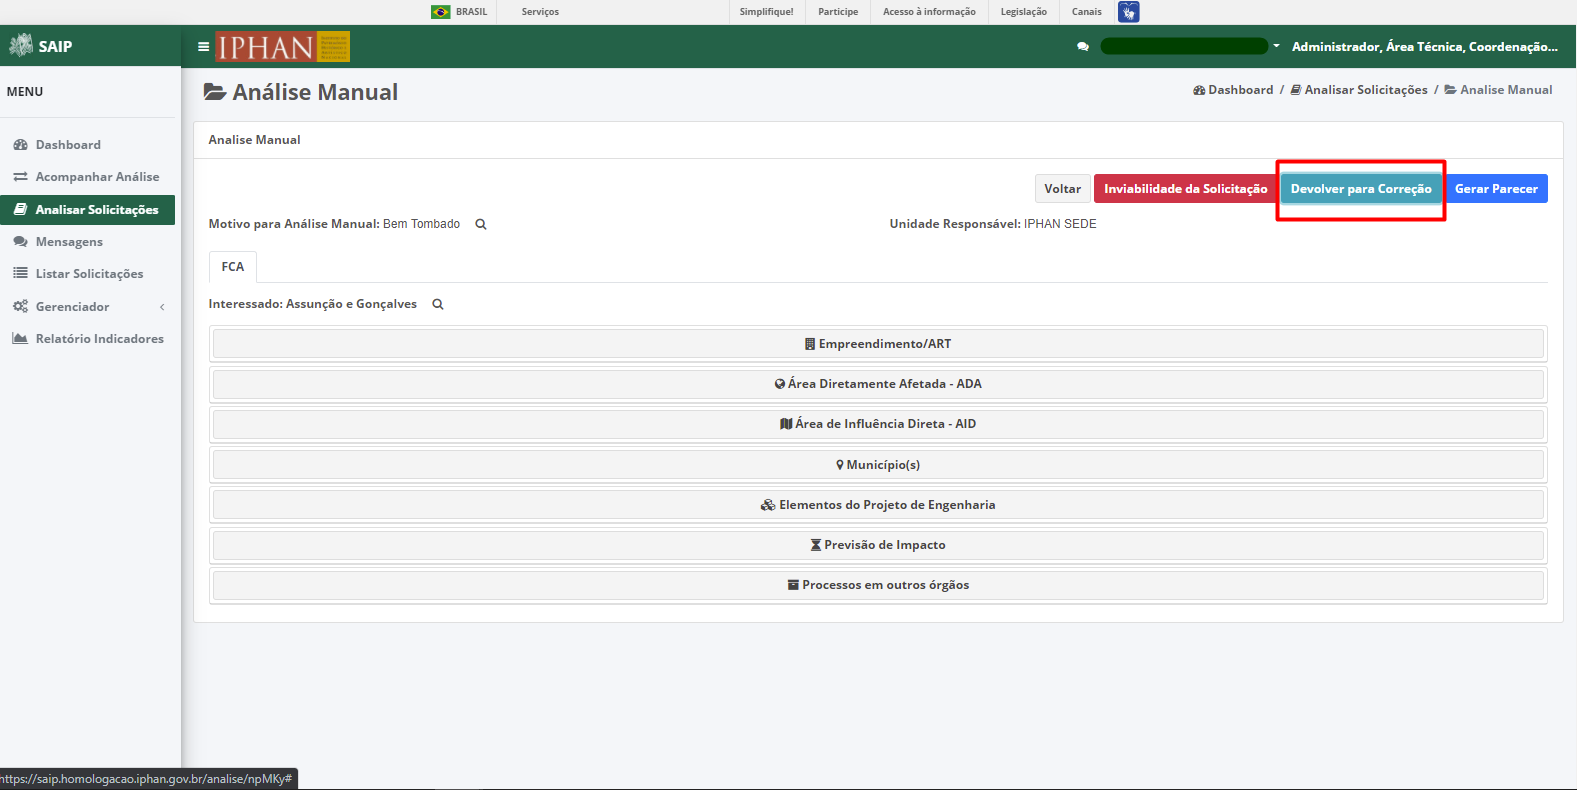Click the redacted user name field
Image resolution: width=1577 pixels, height=790 pixels.
point(1184,46)
